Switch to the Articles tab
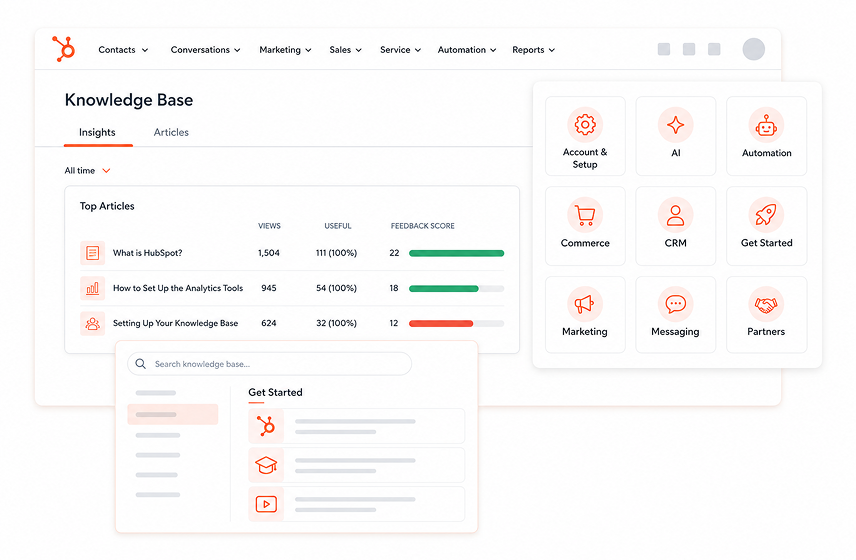Screen dimensions: 856x560 (171, 132)
